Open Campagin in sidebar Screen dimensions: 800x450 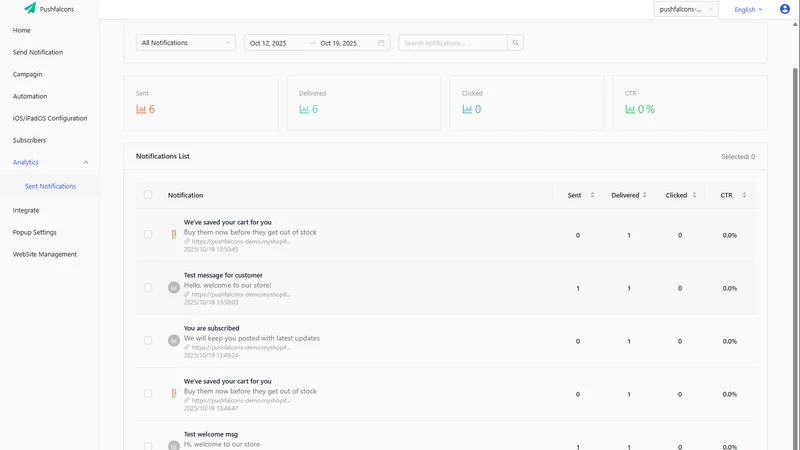(28, 74)
